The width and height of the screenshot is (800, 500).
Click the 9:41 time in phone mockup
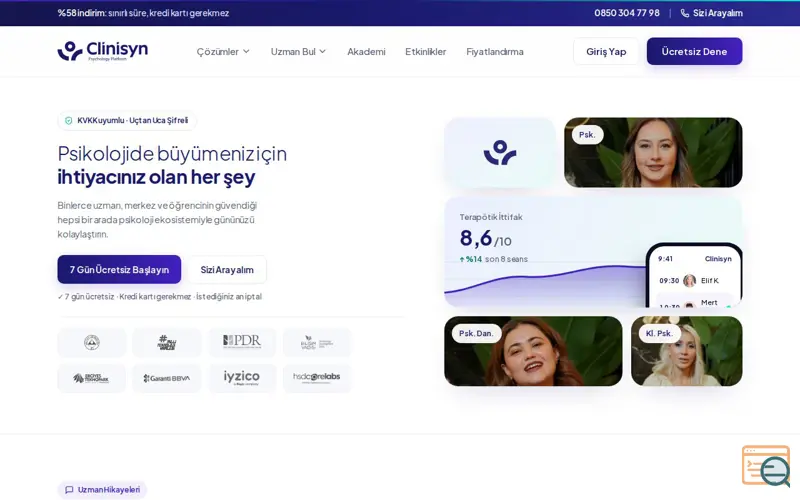point(665,259)
